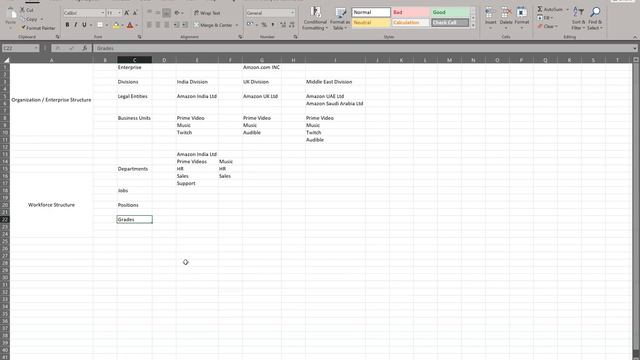
Task: Select the cell containing Amazon.com INC
Action: tap(262, 67)
